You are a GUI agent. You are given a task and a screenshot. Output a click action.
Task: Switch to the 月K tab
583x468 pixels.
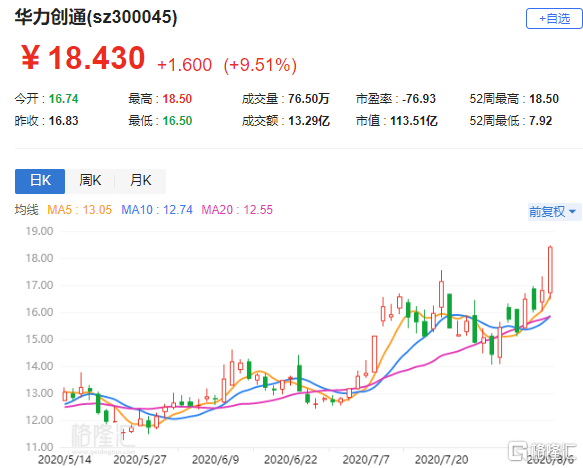[x=141, y=181]
